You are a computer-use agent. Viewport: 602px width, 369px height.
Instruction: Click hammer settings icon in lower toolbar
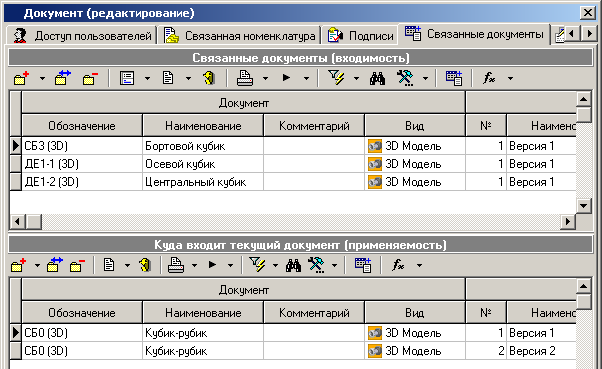pos(316,265)
